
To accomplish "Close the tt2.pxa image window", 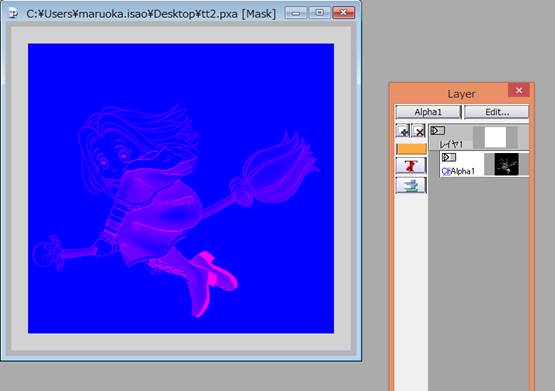I will point(343,13).
